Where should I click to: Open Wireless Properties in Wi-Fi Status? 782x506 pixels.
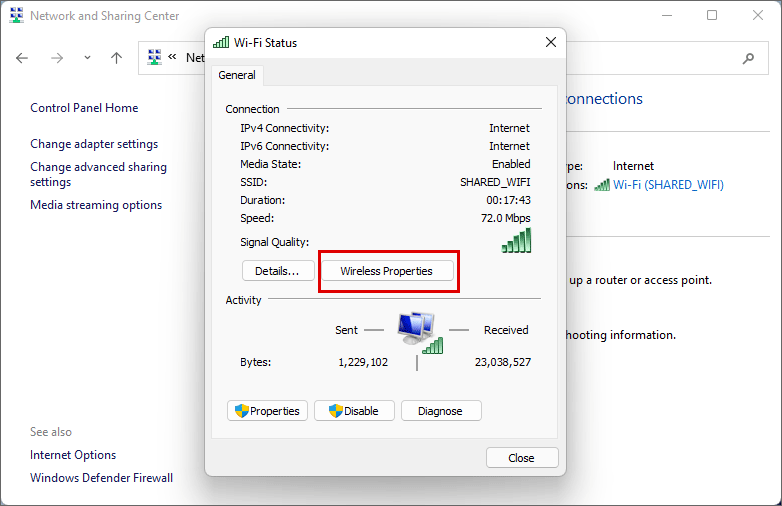pos(388,271)
